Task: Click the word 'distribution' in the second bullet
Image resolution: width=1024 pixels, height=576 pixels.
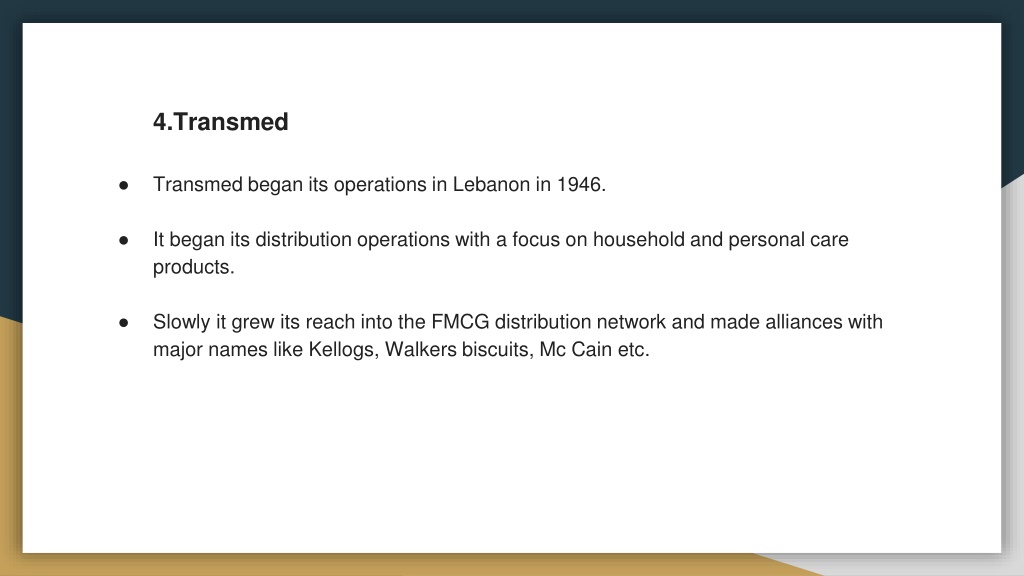Action: coord(303,240)
